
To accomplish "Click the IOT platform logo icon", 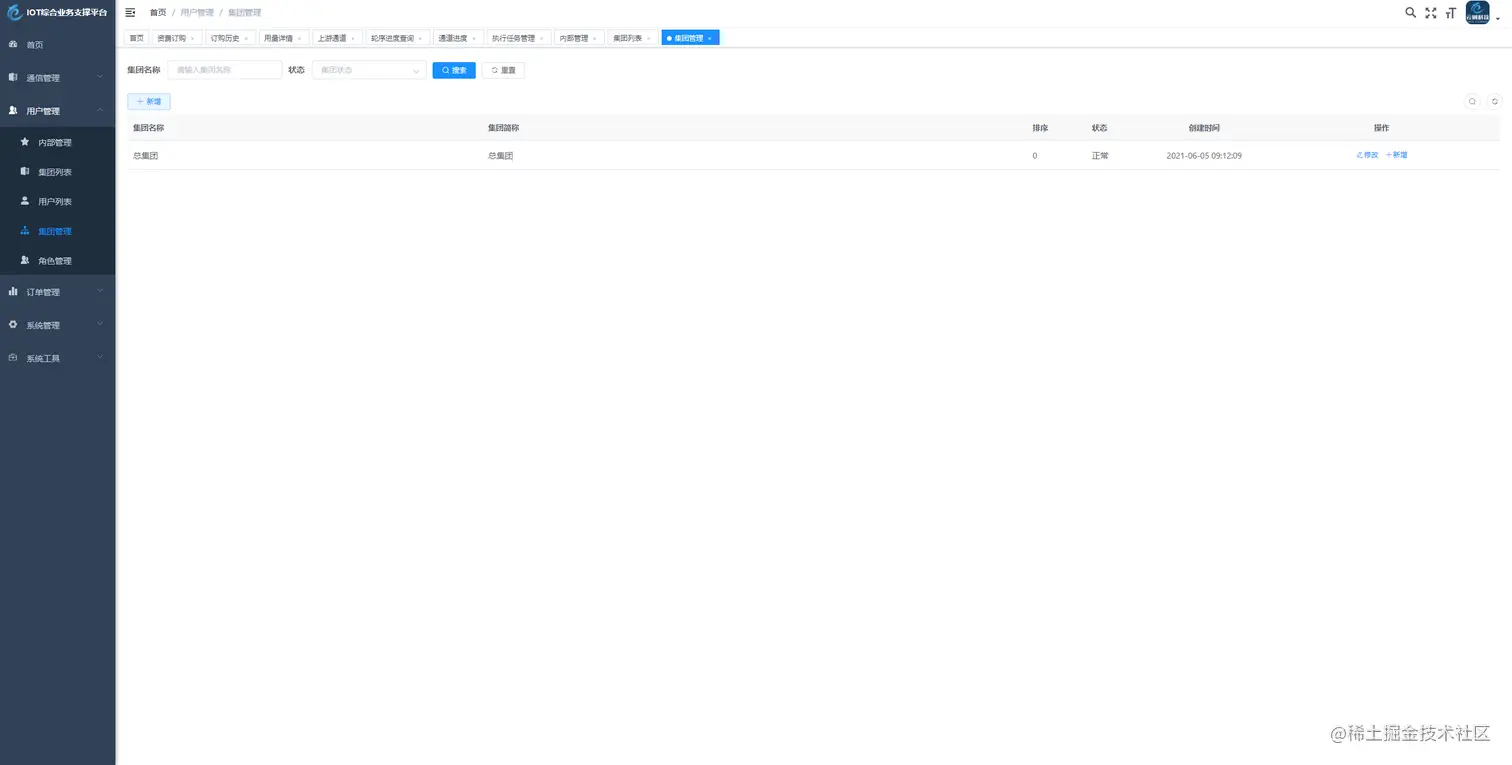I will click(14, 12).
